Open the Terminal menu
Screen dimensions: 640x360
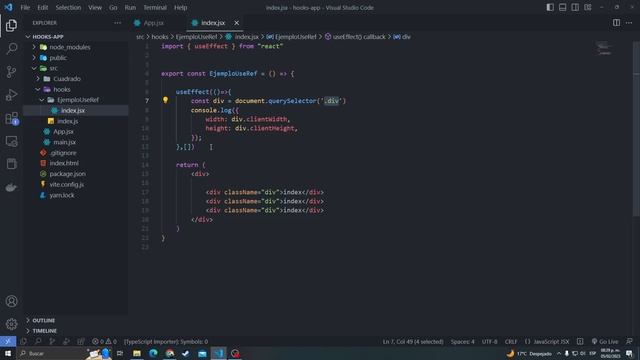(x=155, y=7)
